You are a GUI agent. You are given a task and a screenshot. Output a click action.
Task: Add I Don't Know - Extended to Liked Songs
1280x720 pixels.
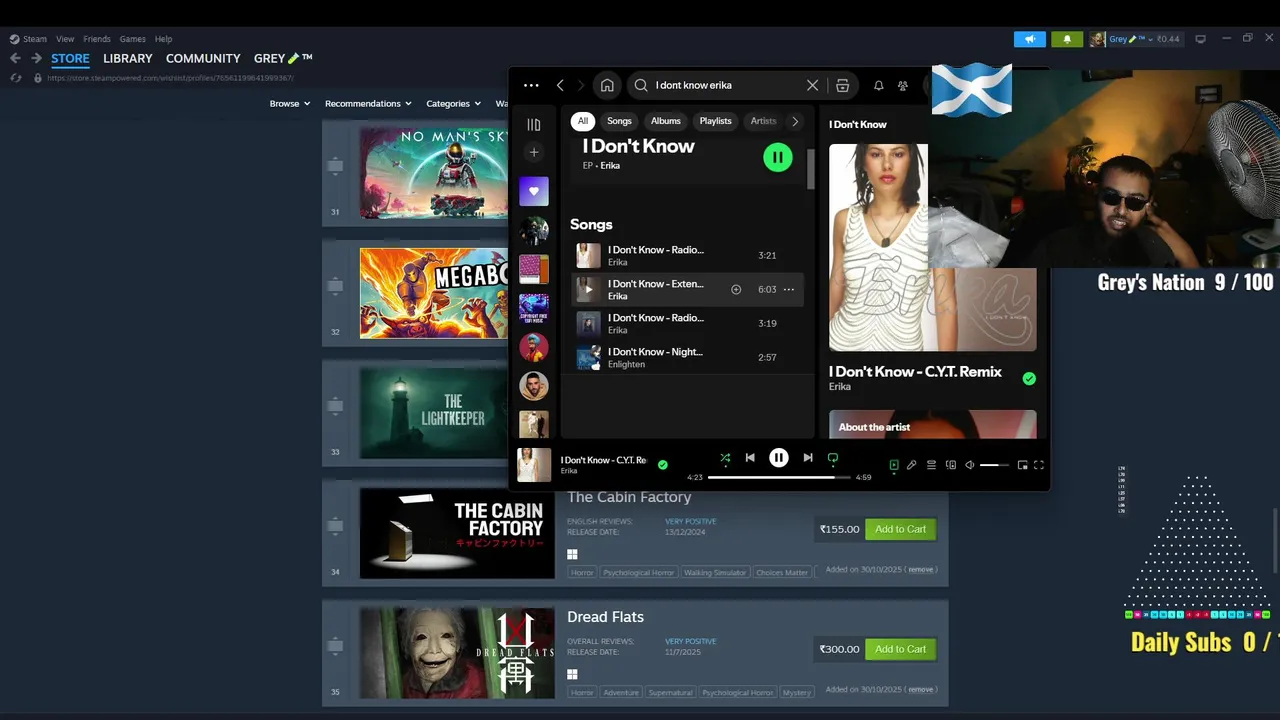(x=736, y=290)
